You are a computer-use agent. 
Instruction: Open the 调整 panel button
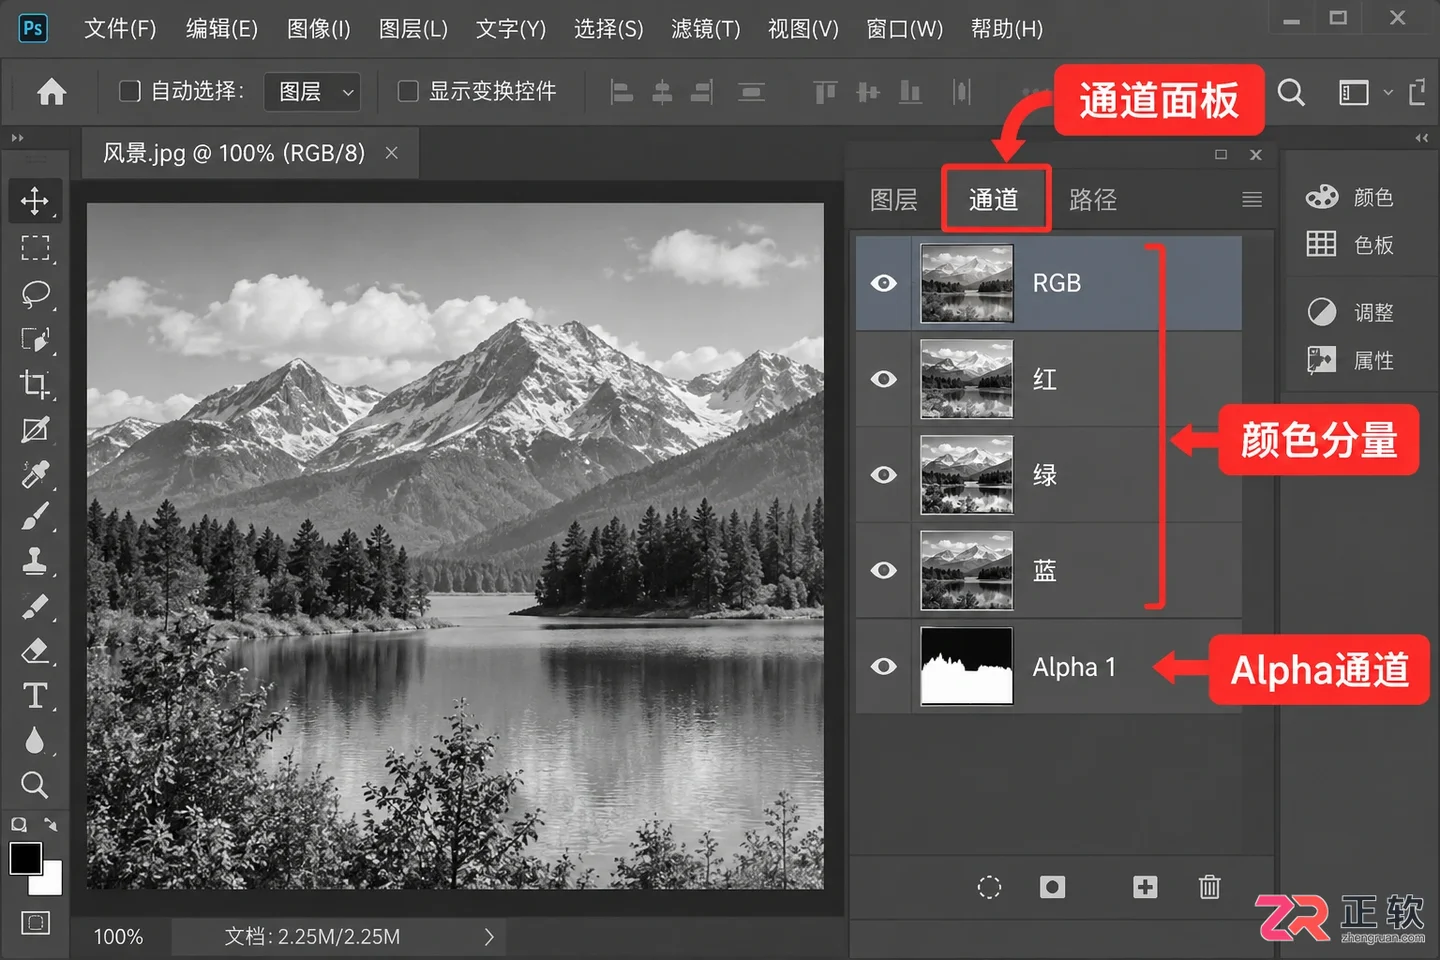click(x=1350, y=313)
